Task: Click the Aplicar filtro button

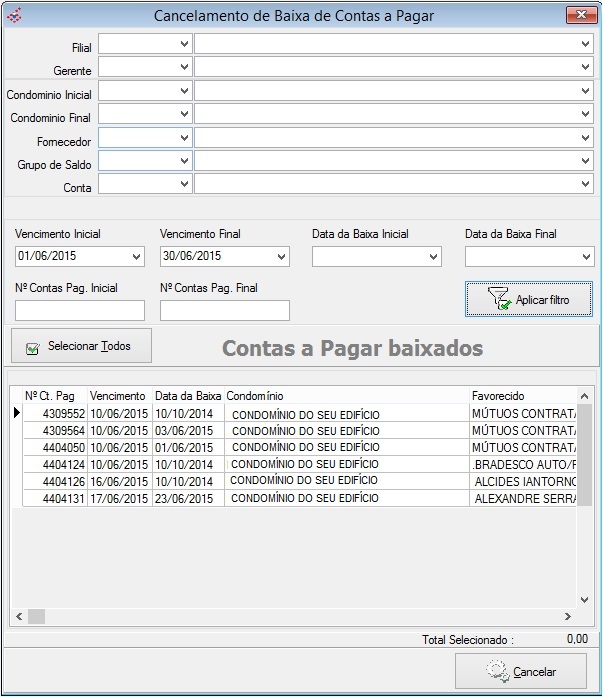Action: [x=528, y=299]
